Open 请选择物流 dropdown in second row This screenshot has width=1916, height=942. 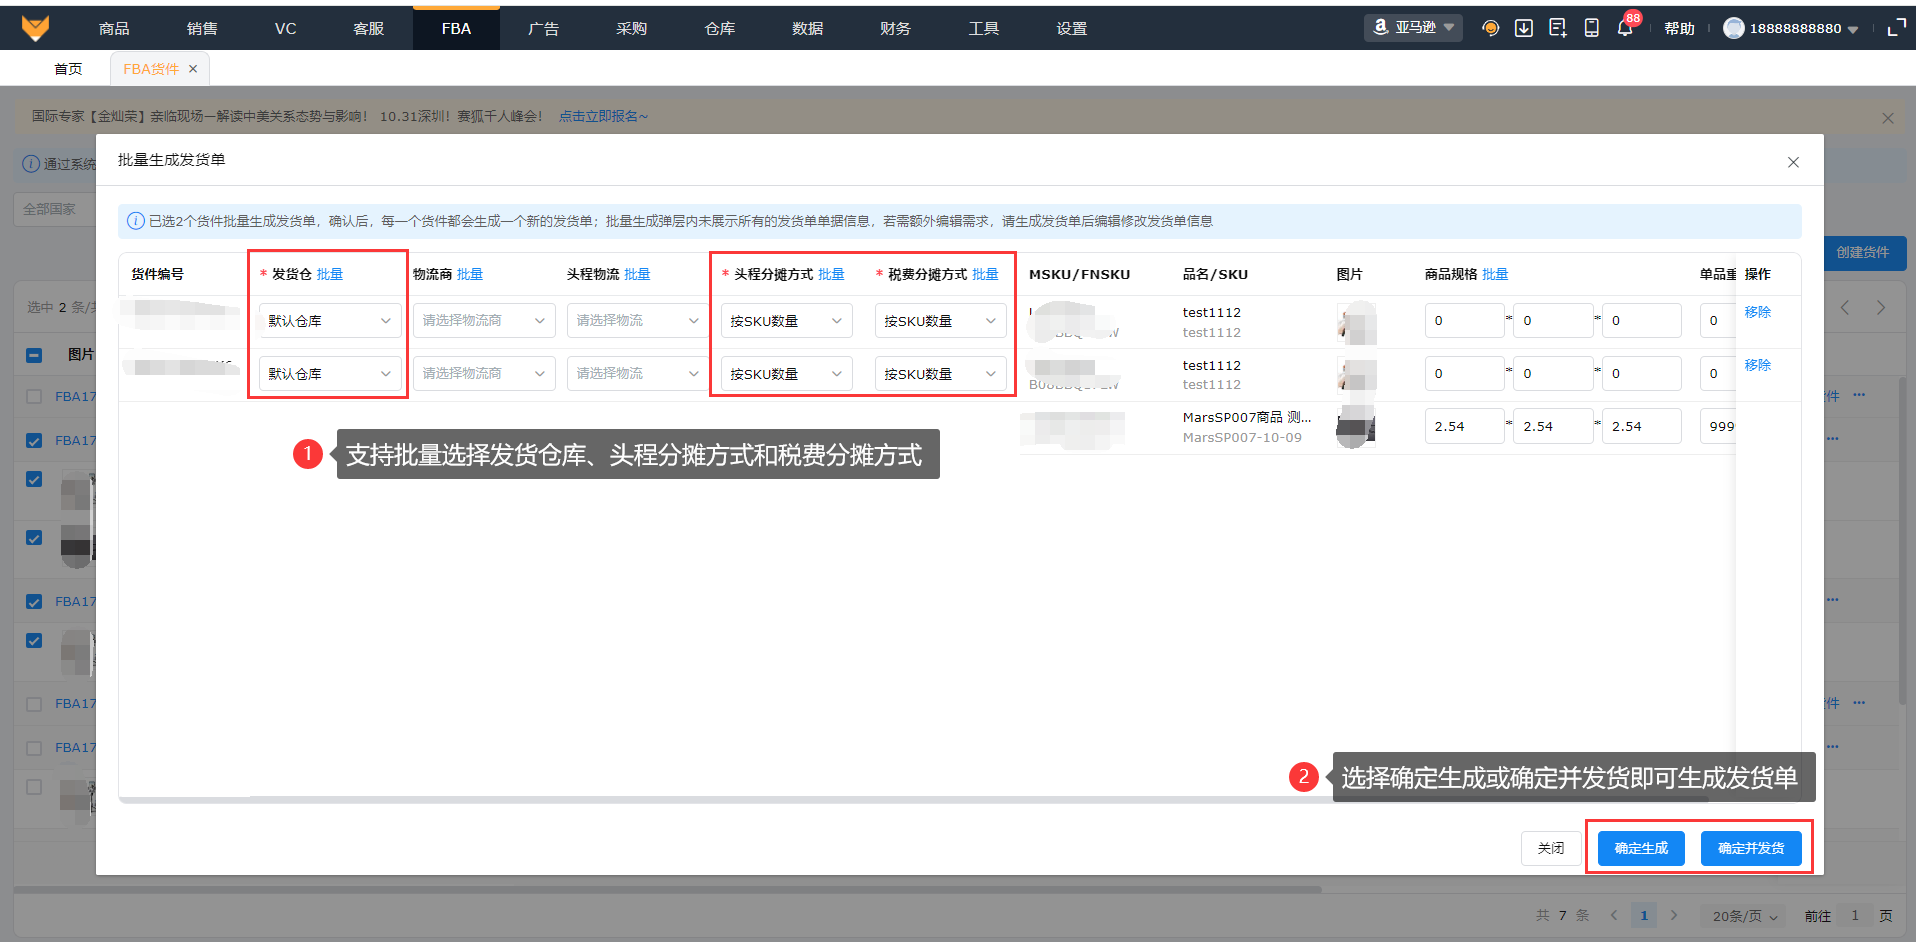pos(638,374)
